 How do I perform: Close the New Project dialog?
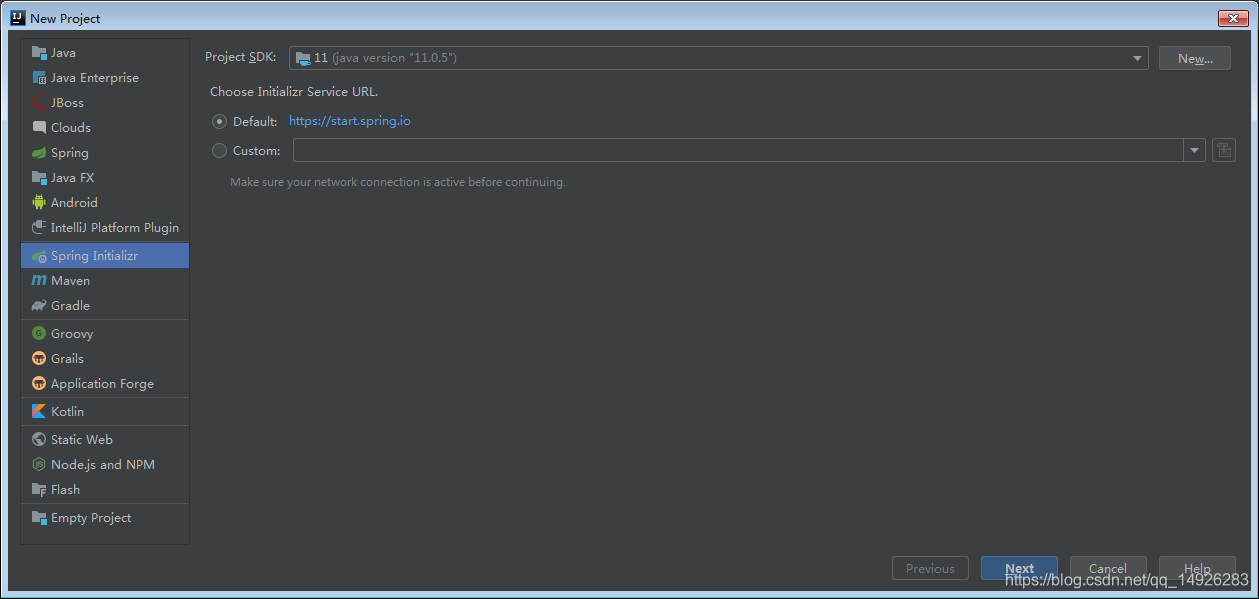tap(1232, 18)
